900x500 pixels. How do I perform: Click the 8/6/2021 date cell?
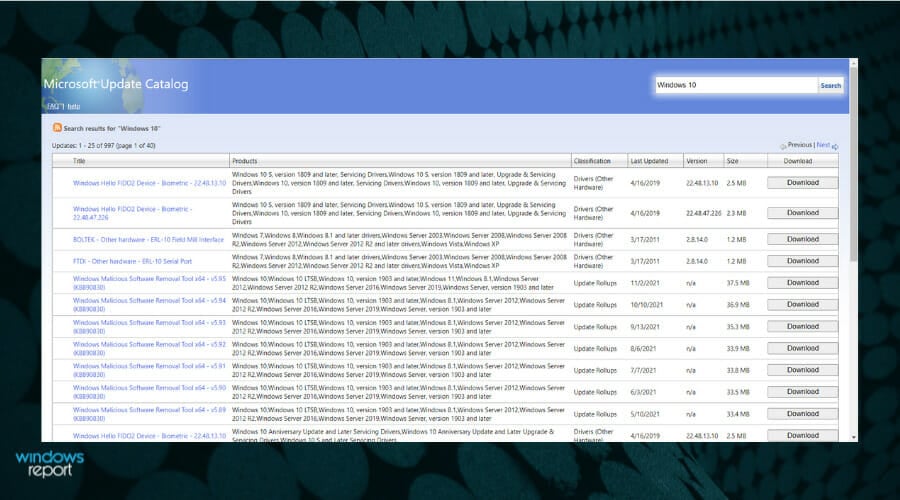tap(643, 348)
